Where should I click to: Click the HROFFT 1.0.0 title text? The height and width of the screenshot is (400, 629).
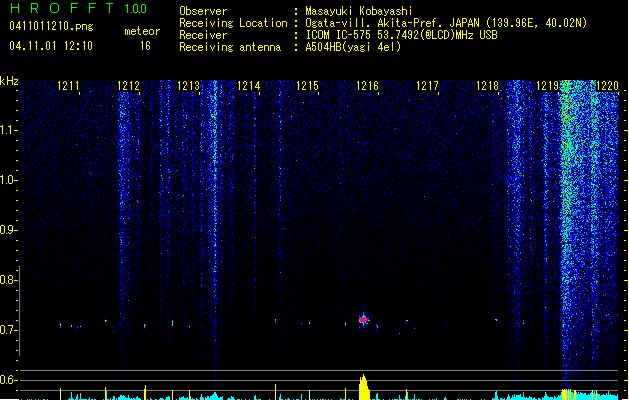pyautogui.click(x=79, y=8)
